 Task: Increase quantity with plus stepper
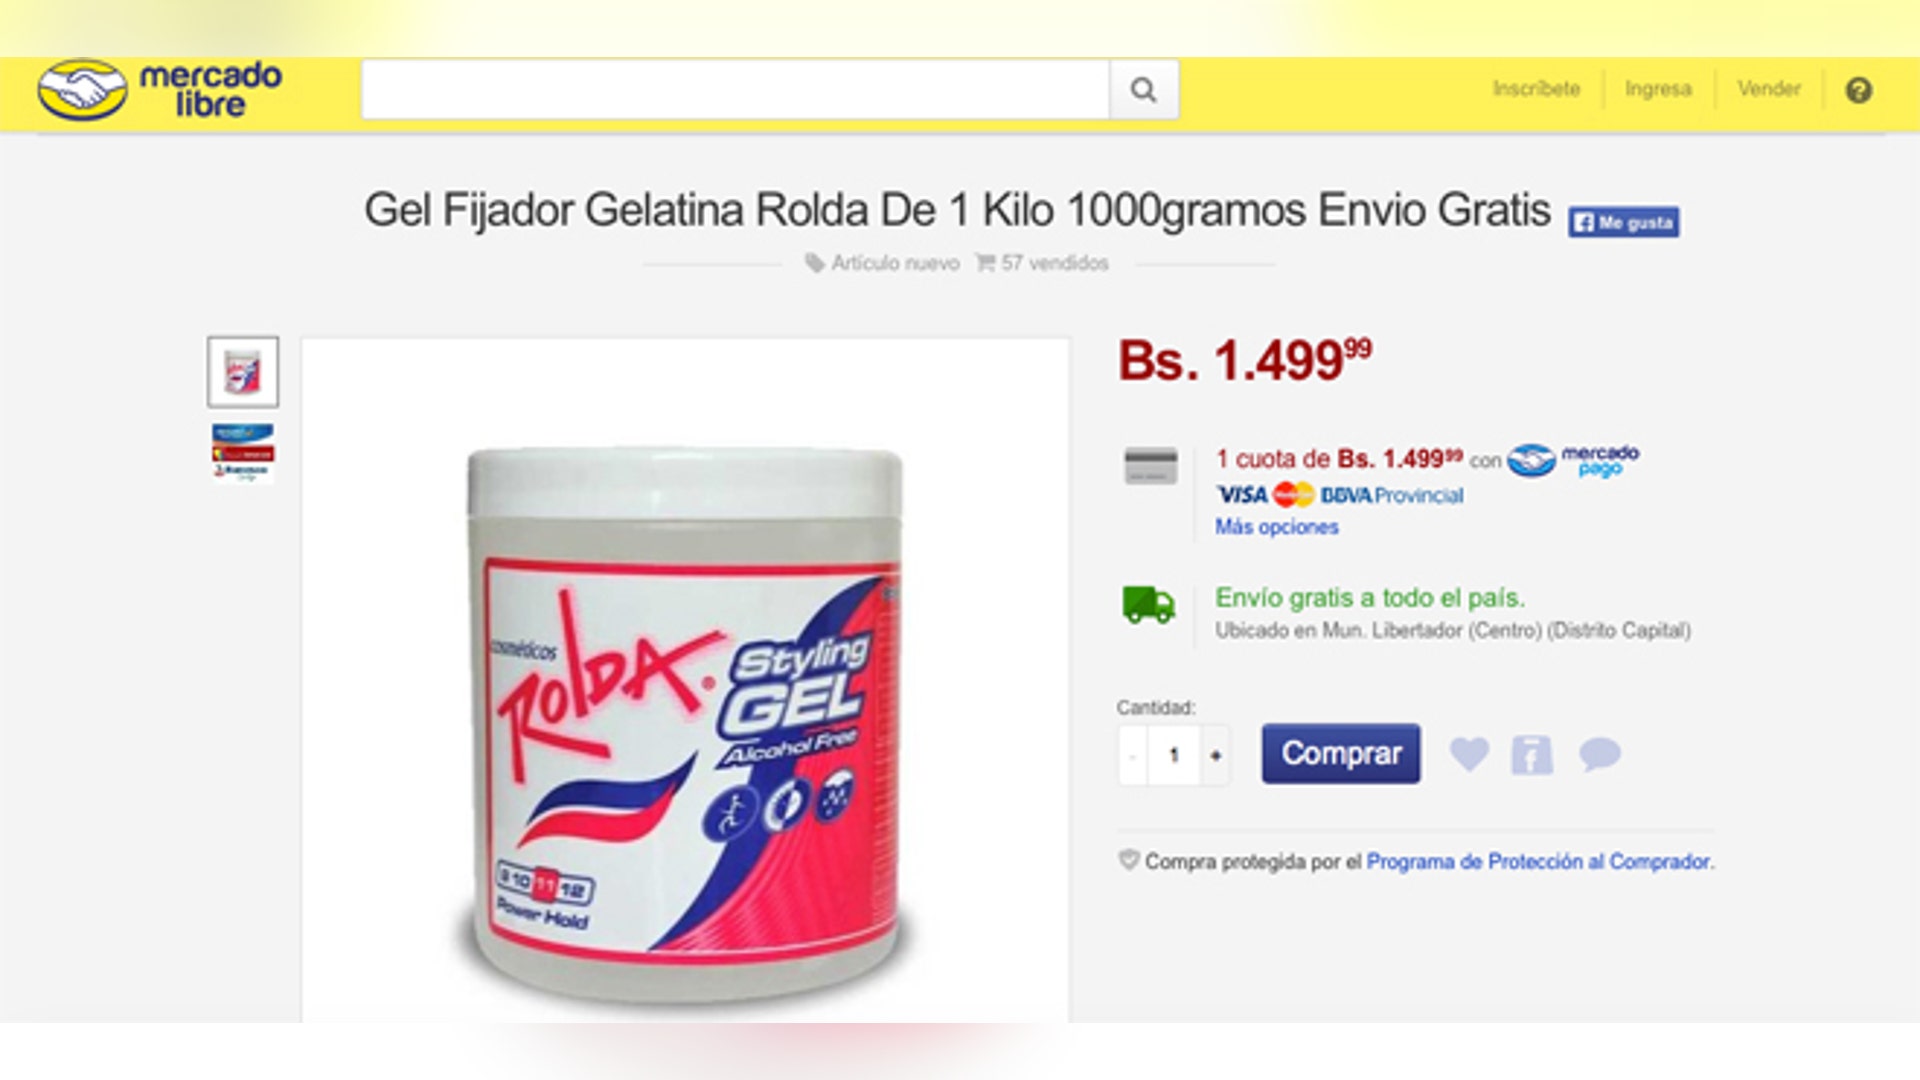pos(1215,755)
